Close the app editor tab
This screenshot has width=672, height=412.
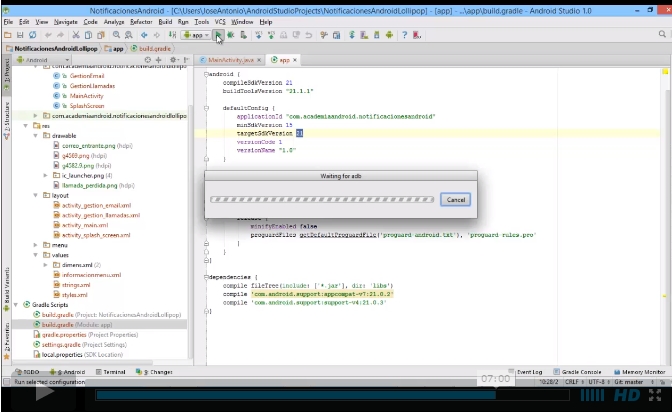295,60
